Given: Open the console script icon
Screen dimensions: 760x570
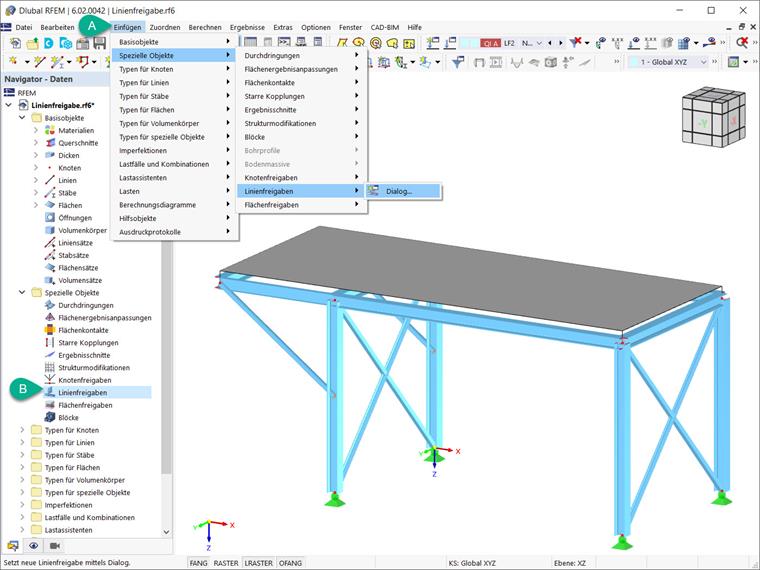Looking at the screenshot, I should [284, 43].
